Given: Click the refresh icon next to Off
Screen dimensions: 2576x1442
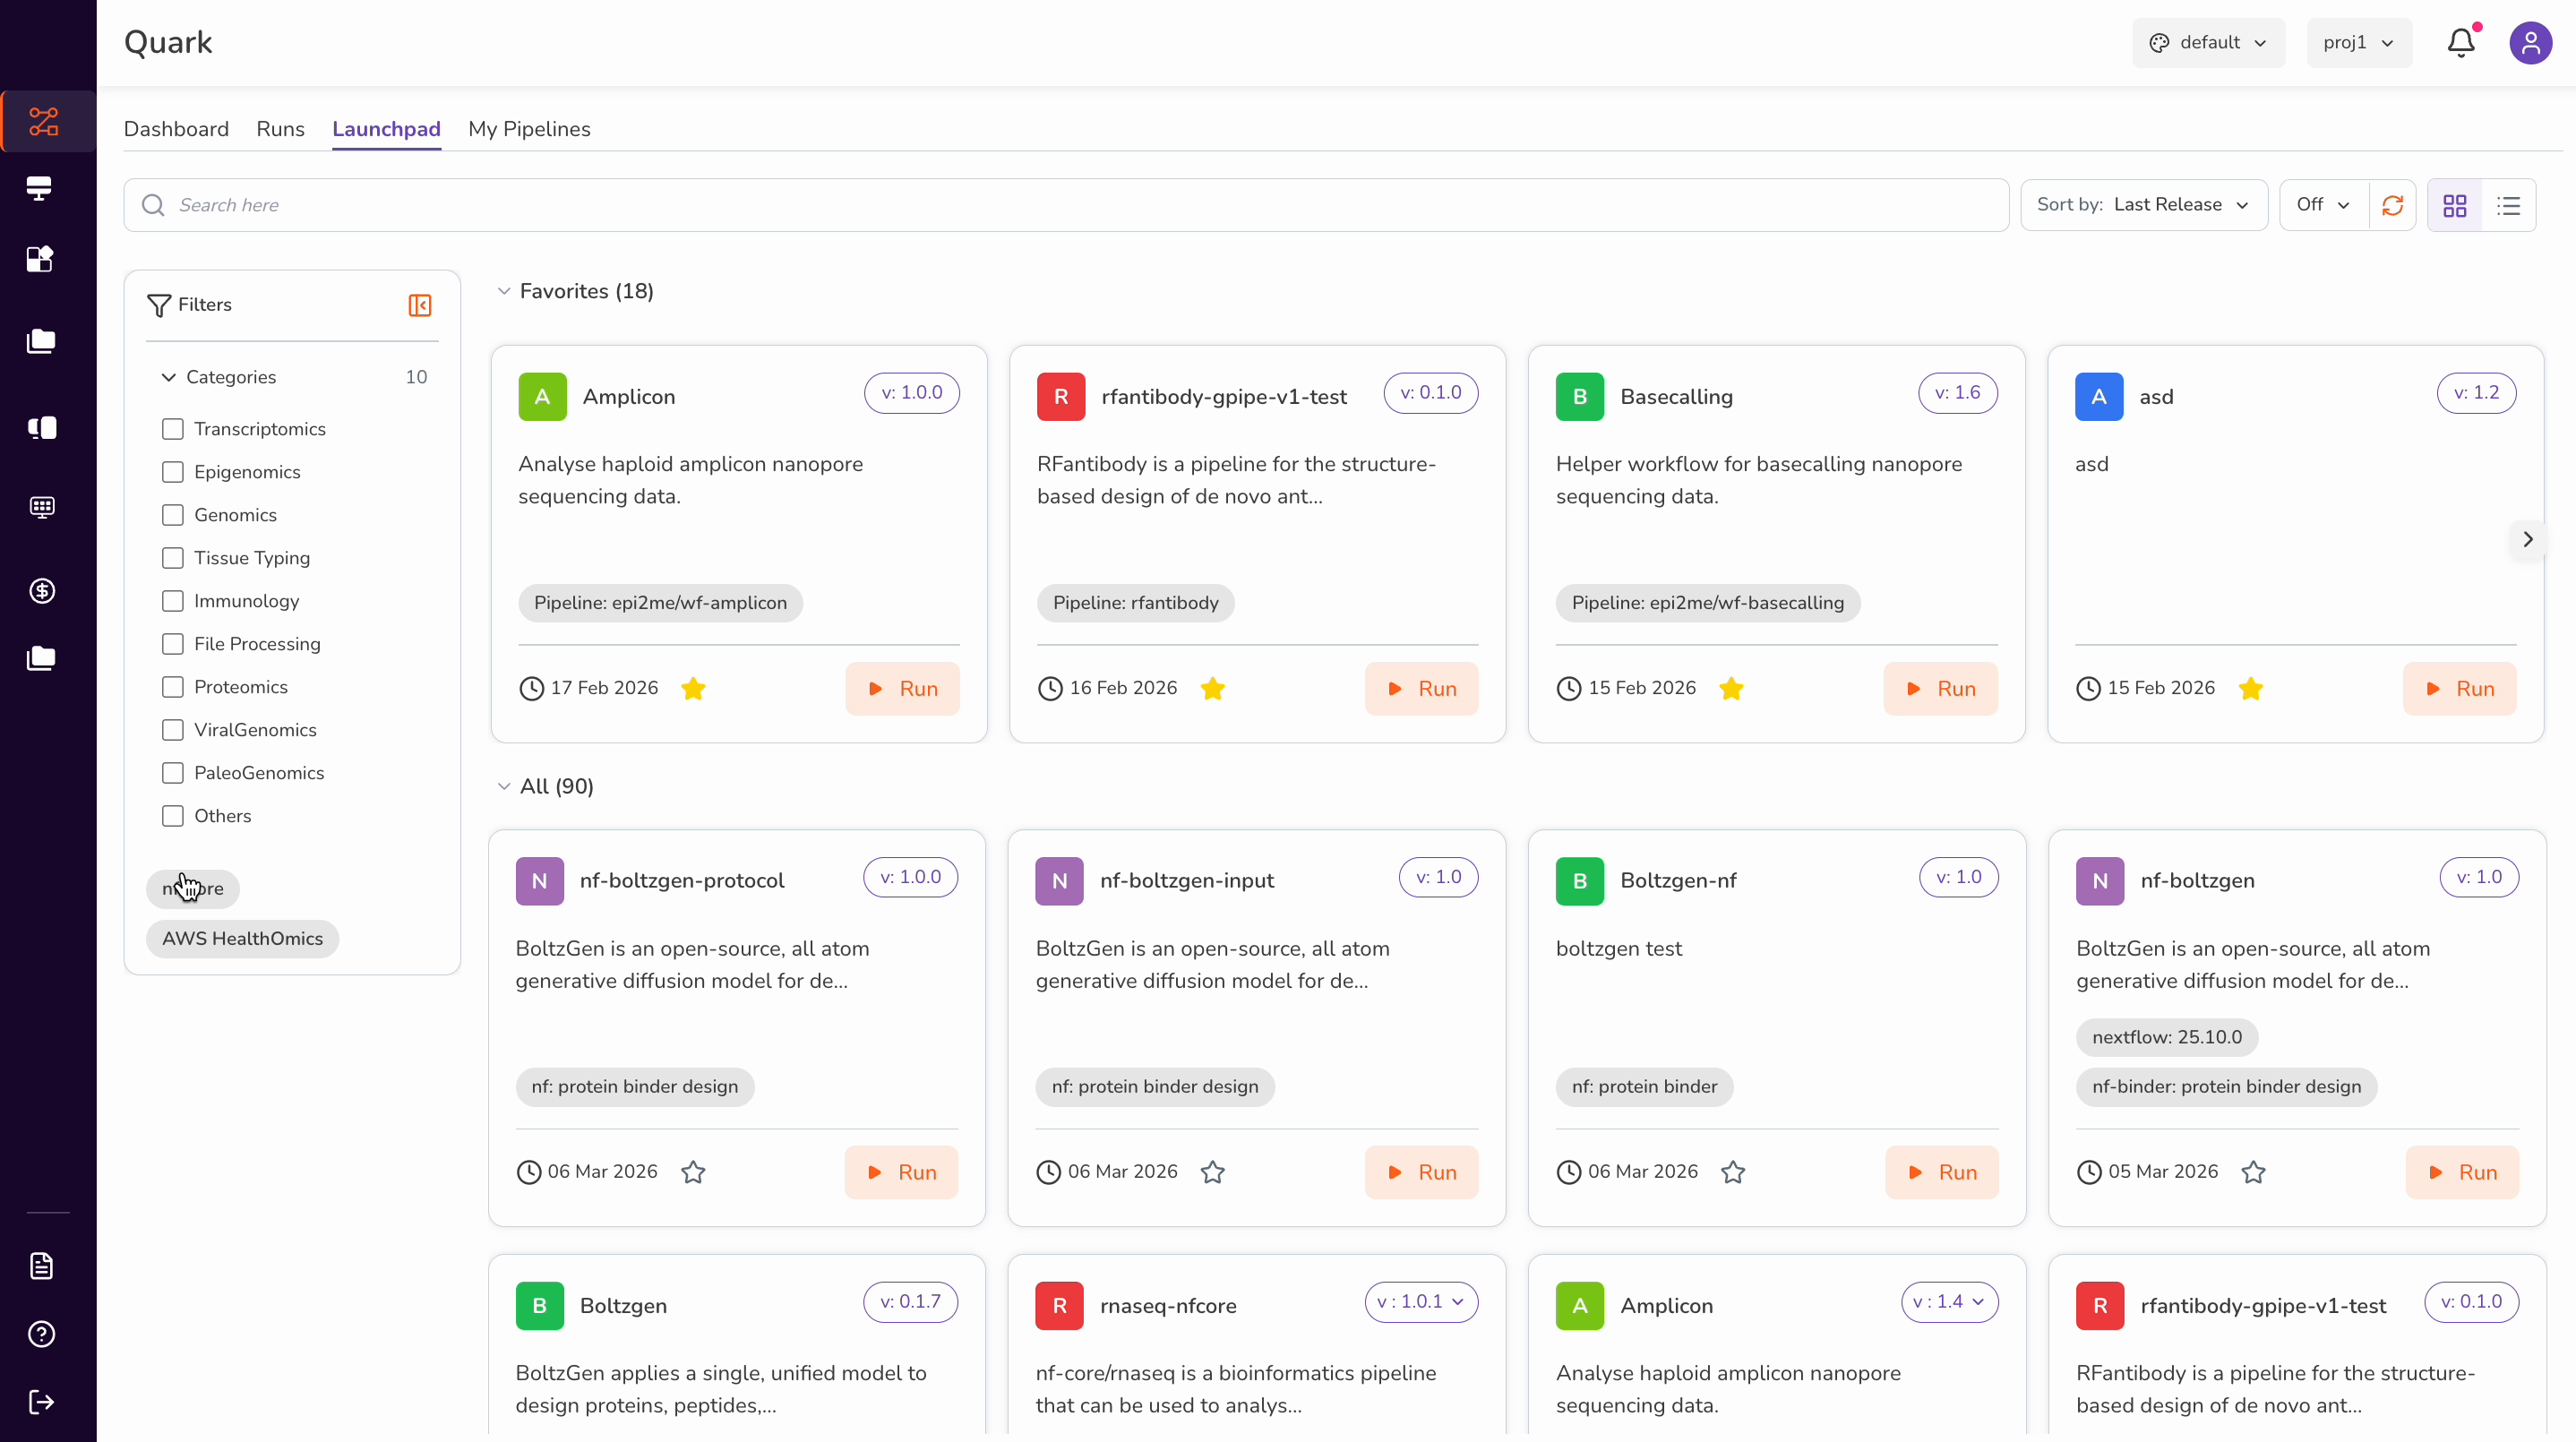Looking at the screenshot, I should point(2393,205).
